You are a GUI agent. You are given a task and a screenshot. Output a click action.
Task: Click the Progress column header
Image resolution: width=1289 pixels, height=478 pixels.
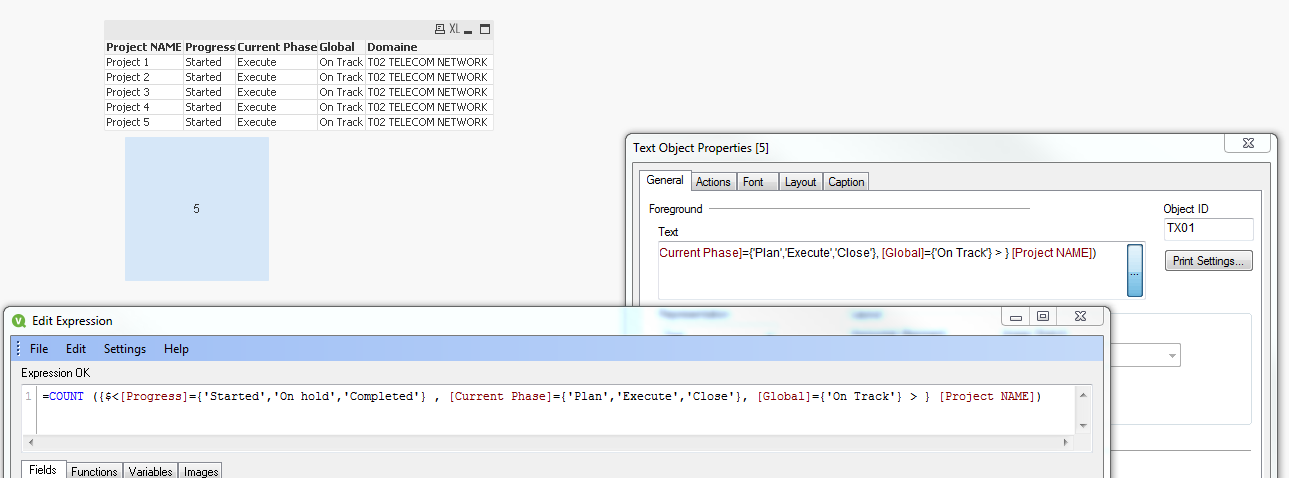(210, 47)
